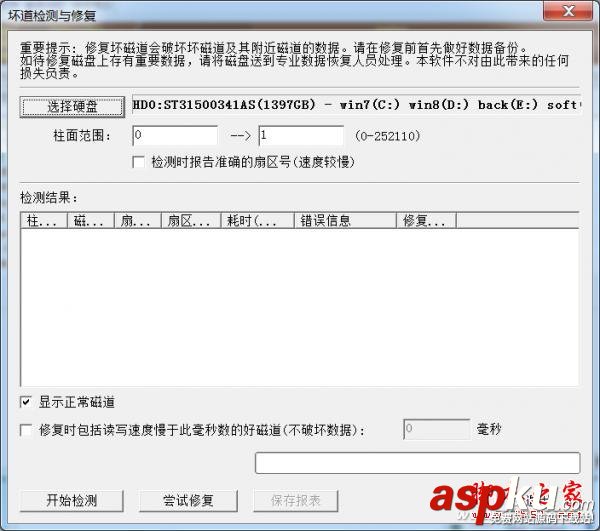Sort by 扇区... column header

pyautogui.click(x=191, y=221)
